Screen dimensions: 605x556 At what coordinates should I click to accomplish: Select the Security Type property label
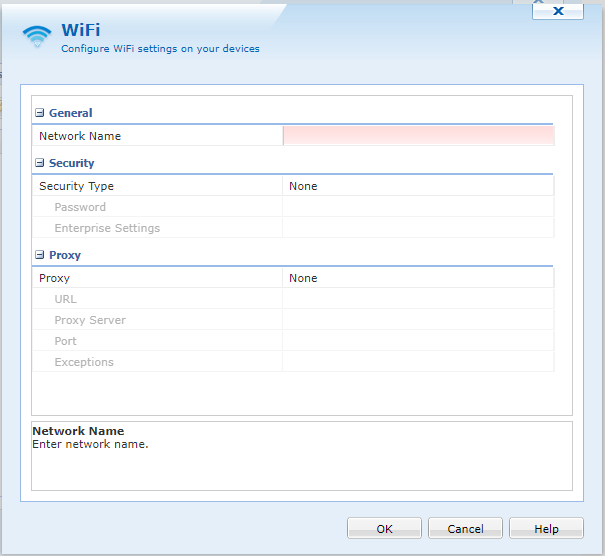[x=77, y=186]
